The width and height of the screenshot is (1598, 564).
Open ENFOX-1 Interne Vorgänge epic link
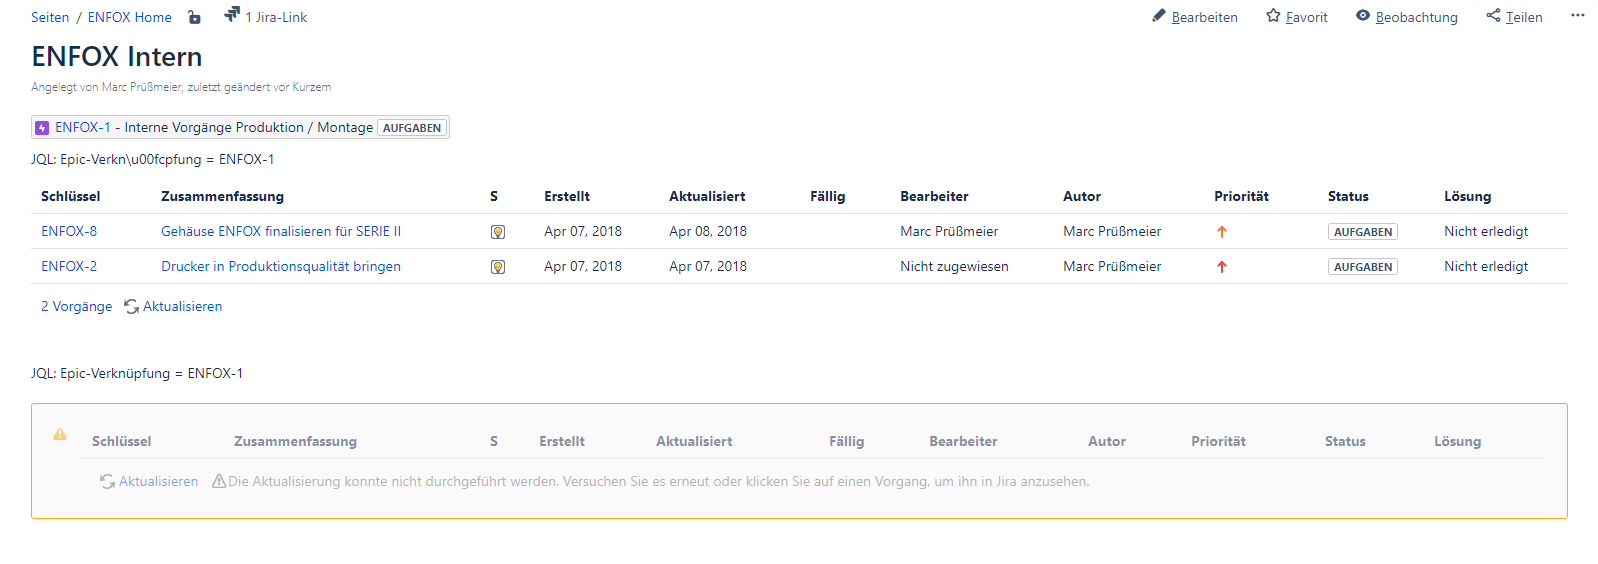click(x=214, y=127)
